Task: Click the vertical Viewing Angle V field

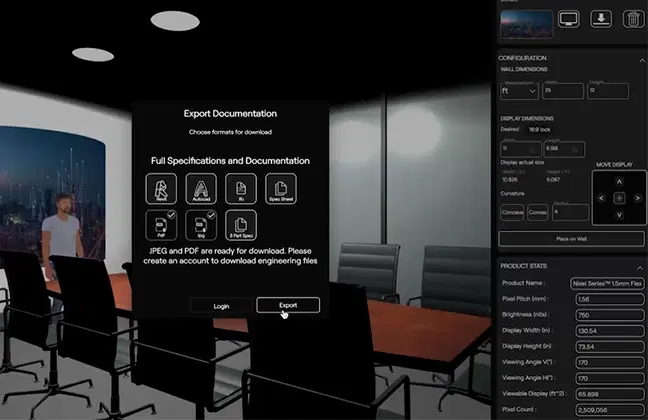Action: pyautogui.click(x=610, y=363)
